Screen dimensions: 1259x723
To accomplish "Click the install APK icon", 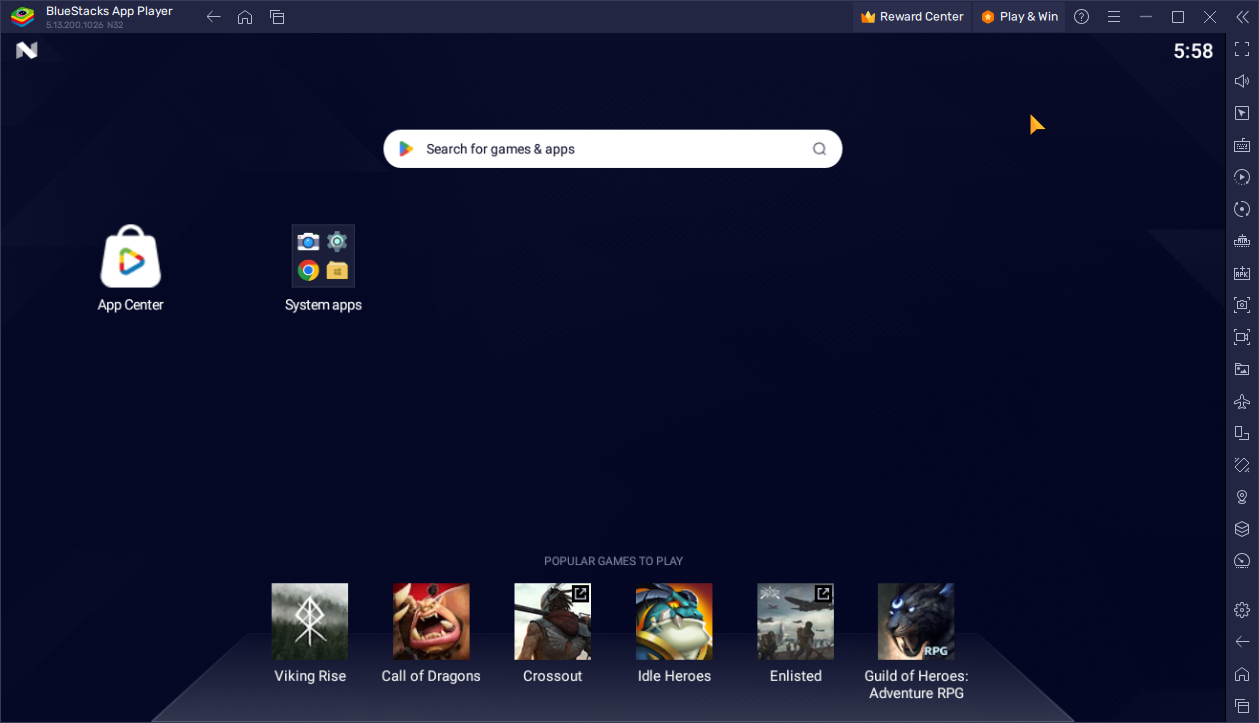I will point(1242,273).
